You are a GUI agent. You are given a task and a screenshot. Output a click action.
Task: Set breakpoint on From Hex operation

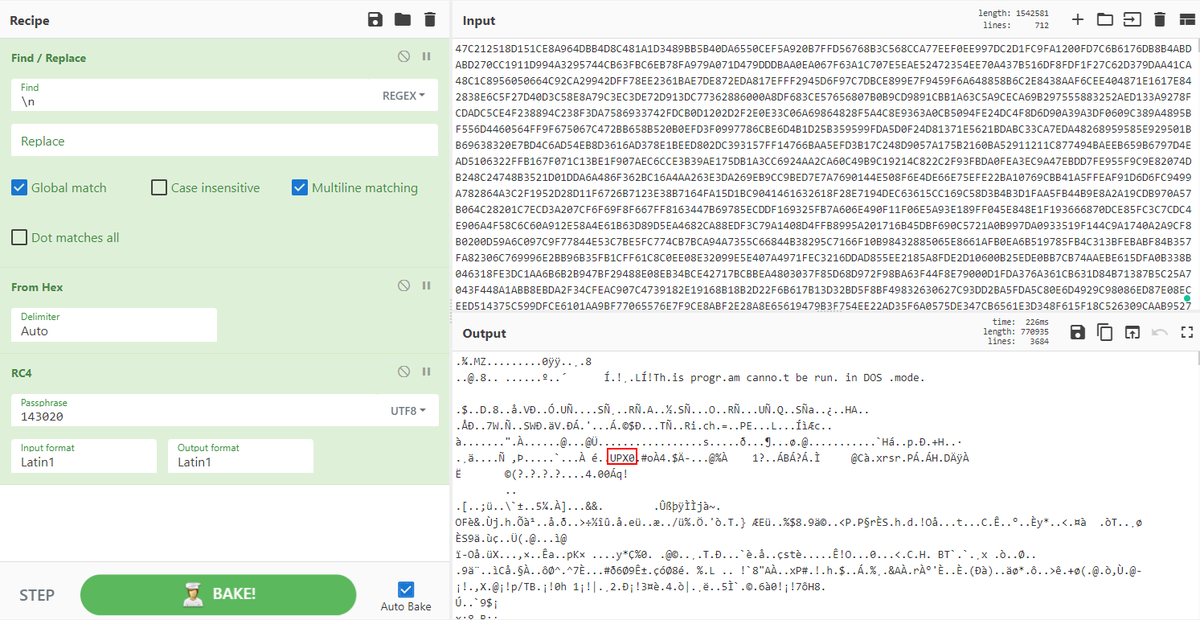[x=426, y=286]
